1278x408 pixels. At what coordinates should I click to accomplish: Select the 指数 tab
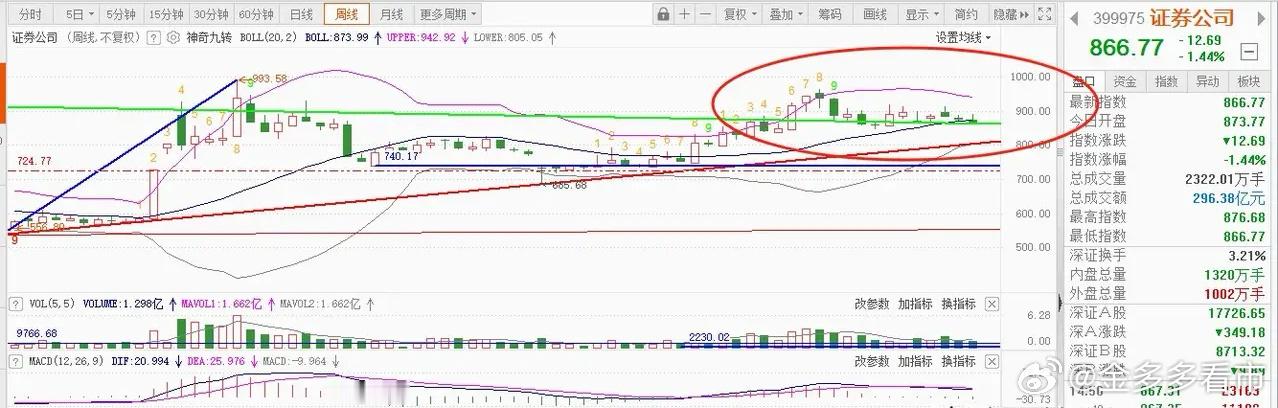pos(1166,82)
